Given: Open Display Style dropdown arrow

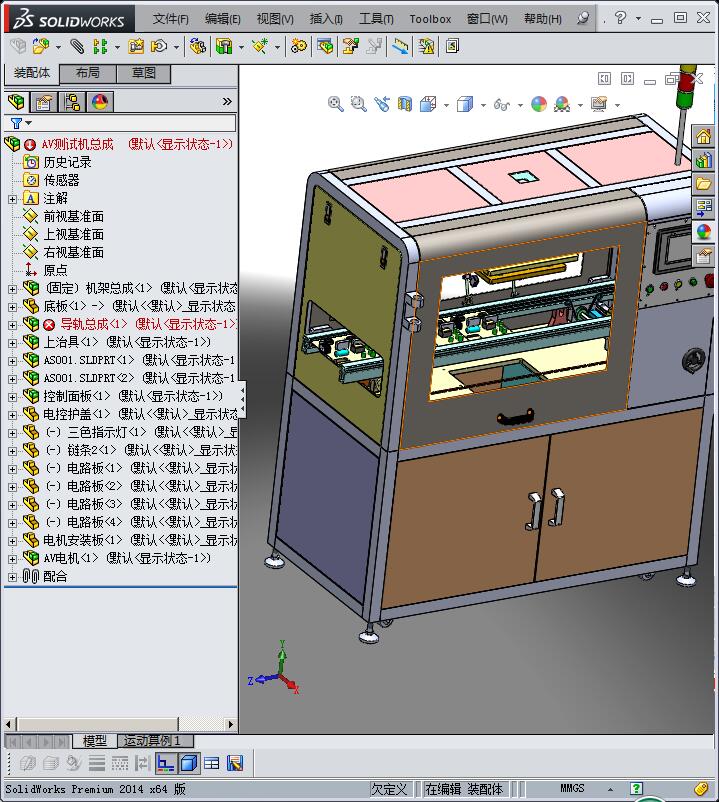Looking at the screenshot, I should coord(483,105).
